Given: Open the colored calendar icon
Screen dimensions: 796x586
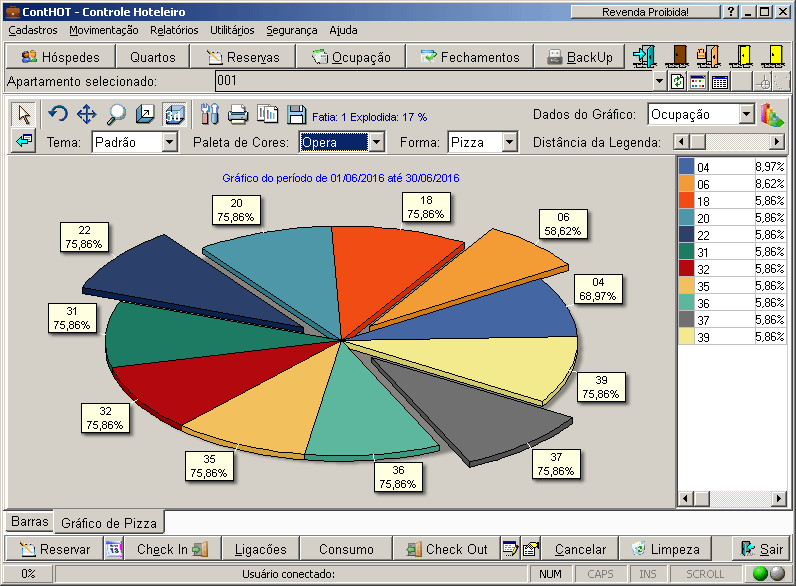Looking at the screenshot, I should pyautogui.click(x=698, y=81).
